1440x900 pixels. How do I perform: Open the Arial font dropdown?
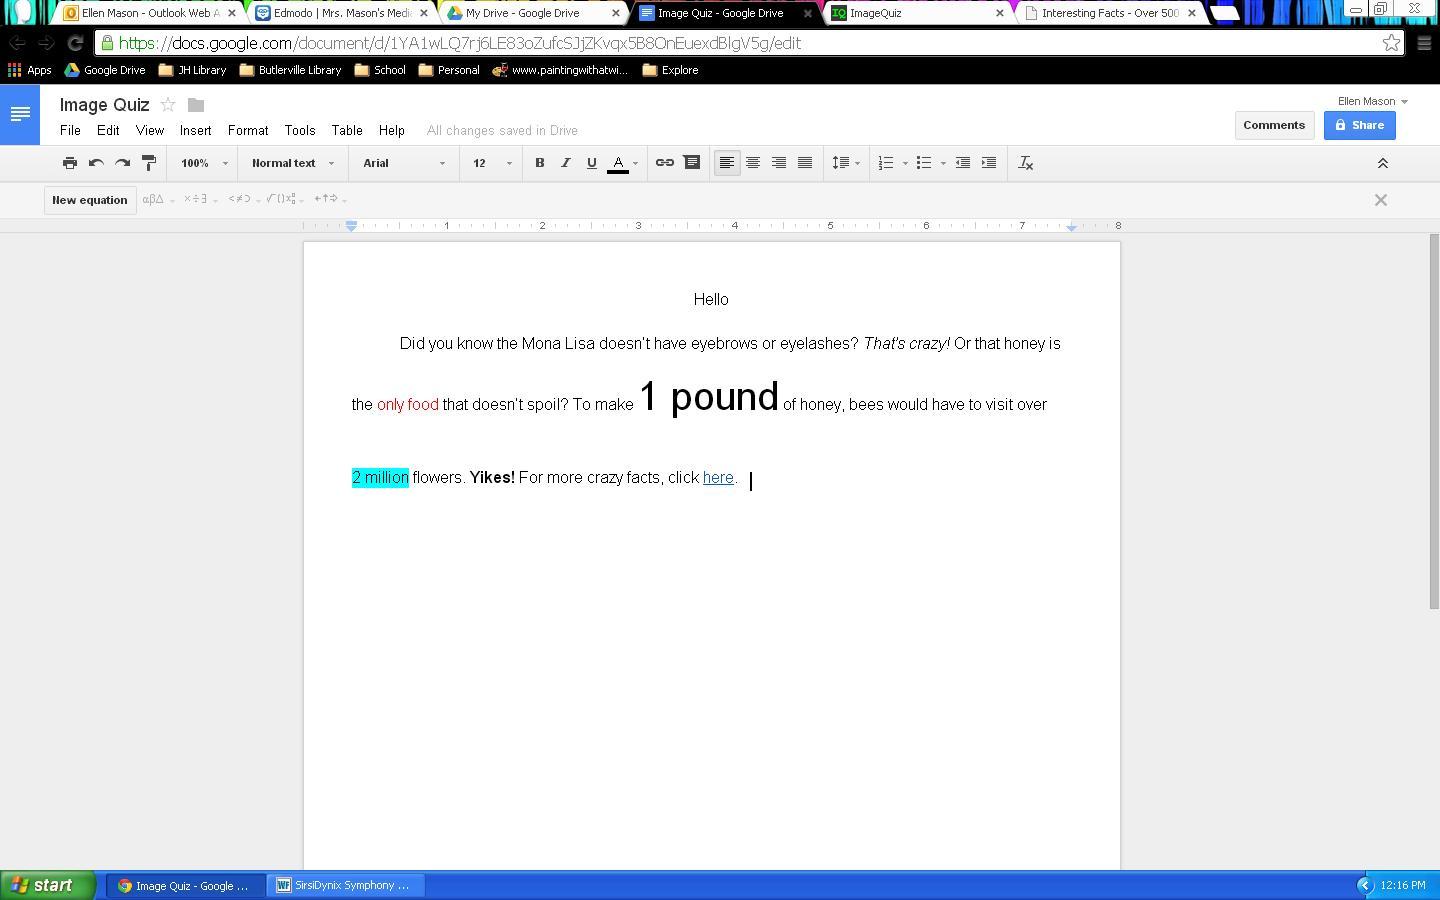click(404, 163)
